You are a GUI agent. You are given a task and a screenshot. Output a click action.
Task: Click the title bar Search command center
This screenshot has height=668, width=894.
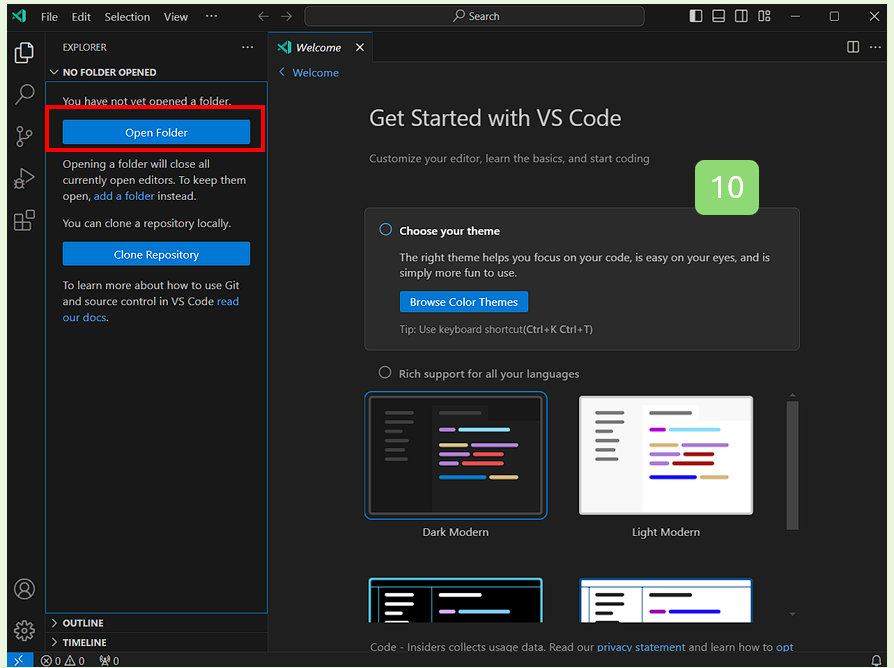pos(474,16)
